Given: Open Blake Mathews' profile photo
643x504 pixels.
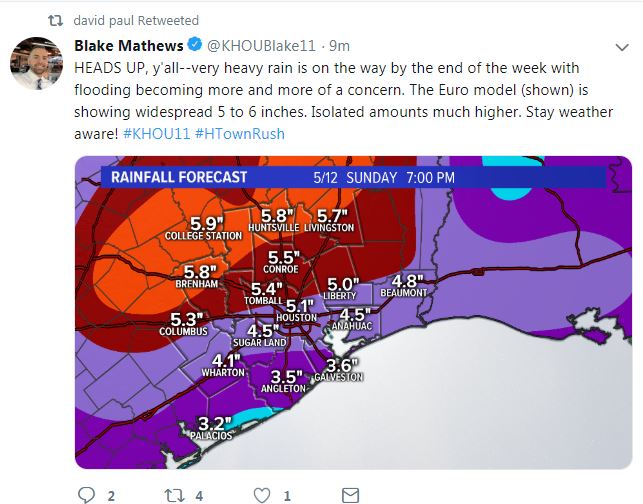Looking at the screenshot, I should click(38, 66).
